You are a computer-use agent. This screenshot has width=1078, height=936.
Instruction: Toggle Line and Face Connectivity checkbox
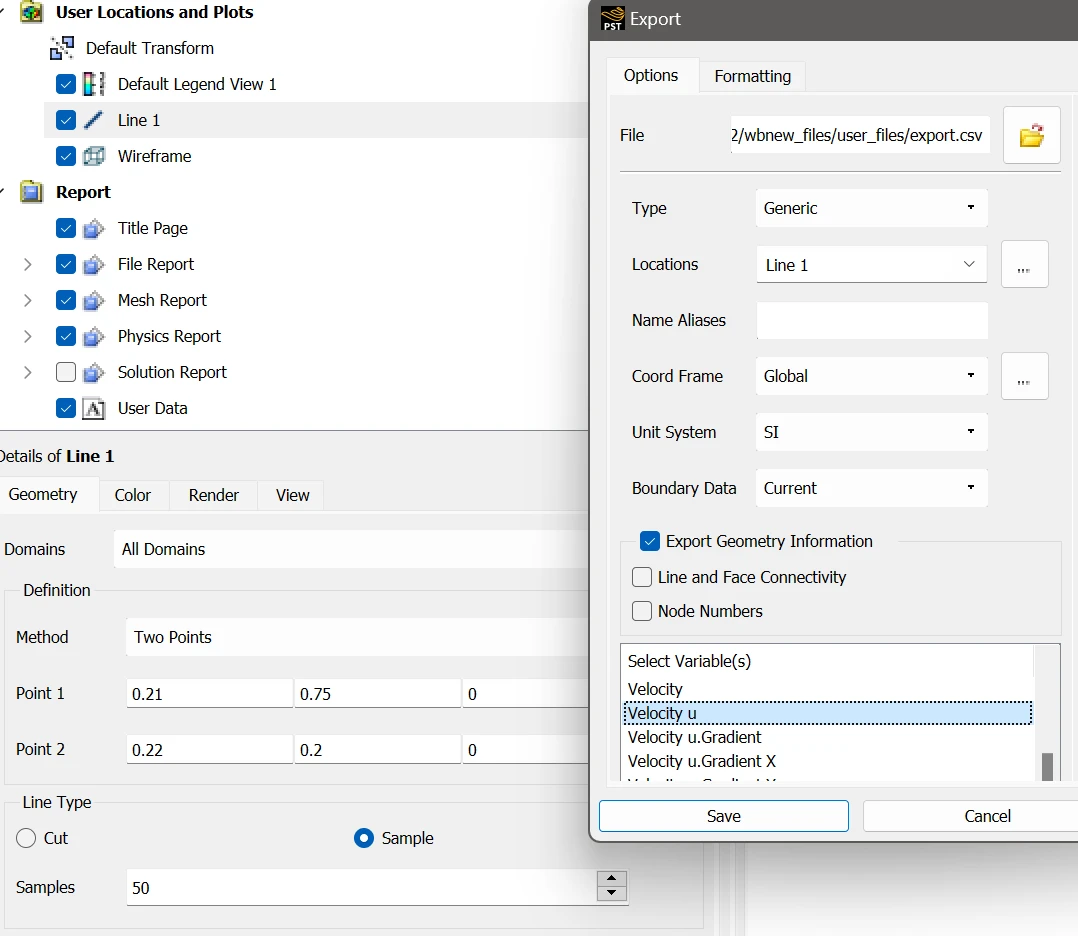click(x=641, y=577)
